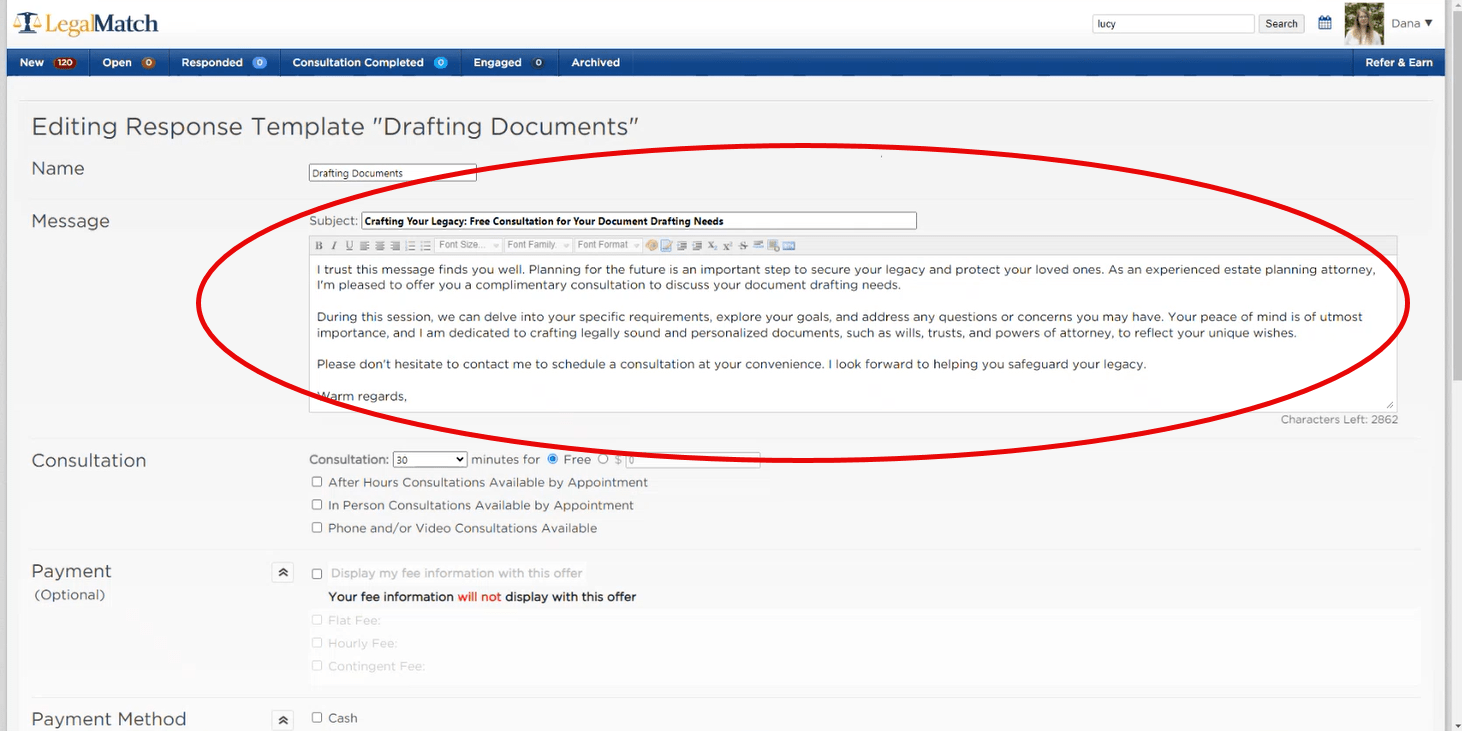1462x731 pixels.
Task: Collapse the Payment section chevron
Action: (x=283, y=573)
